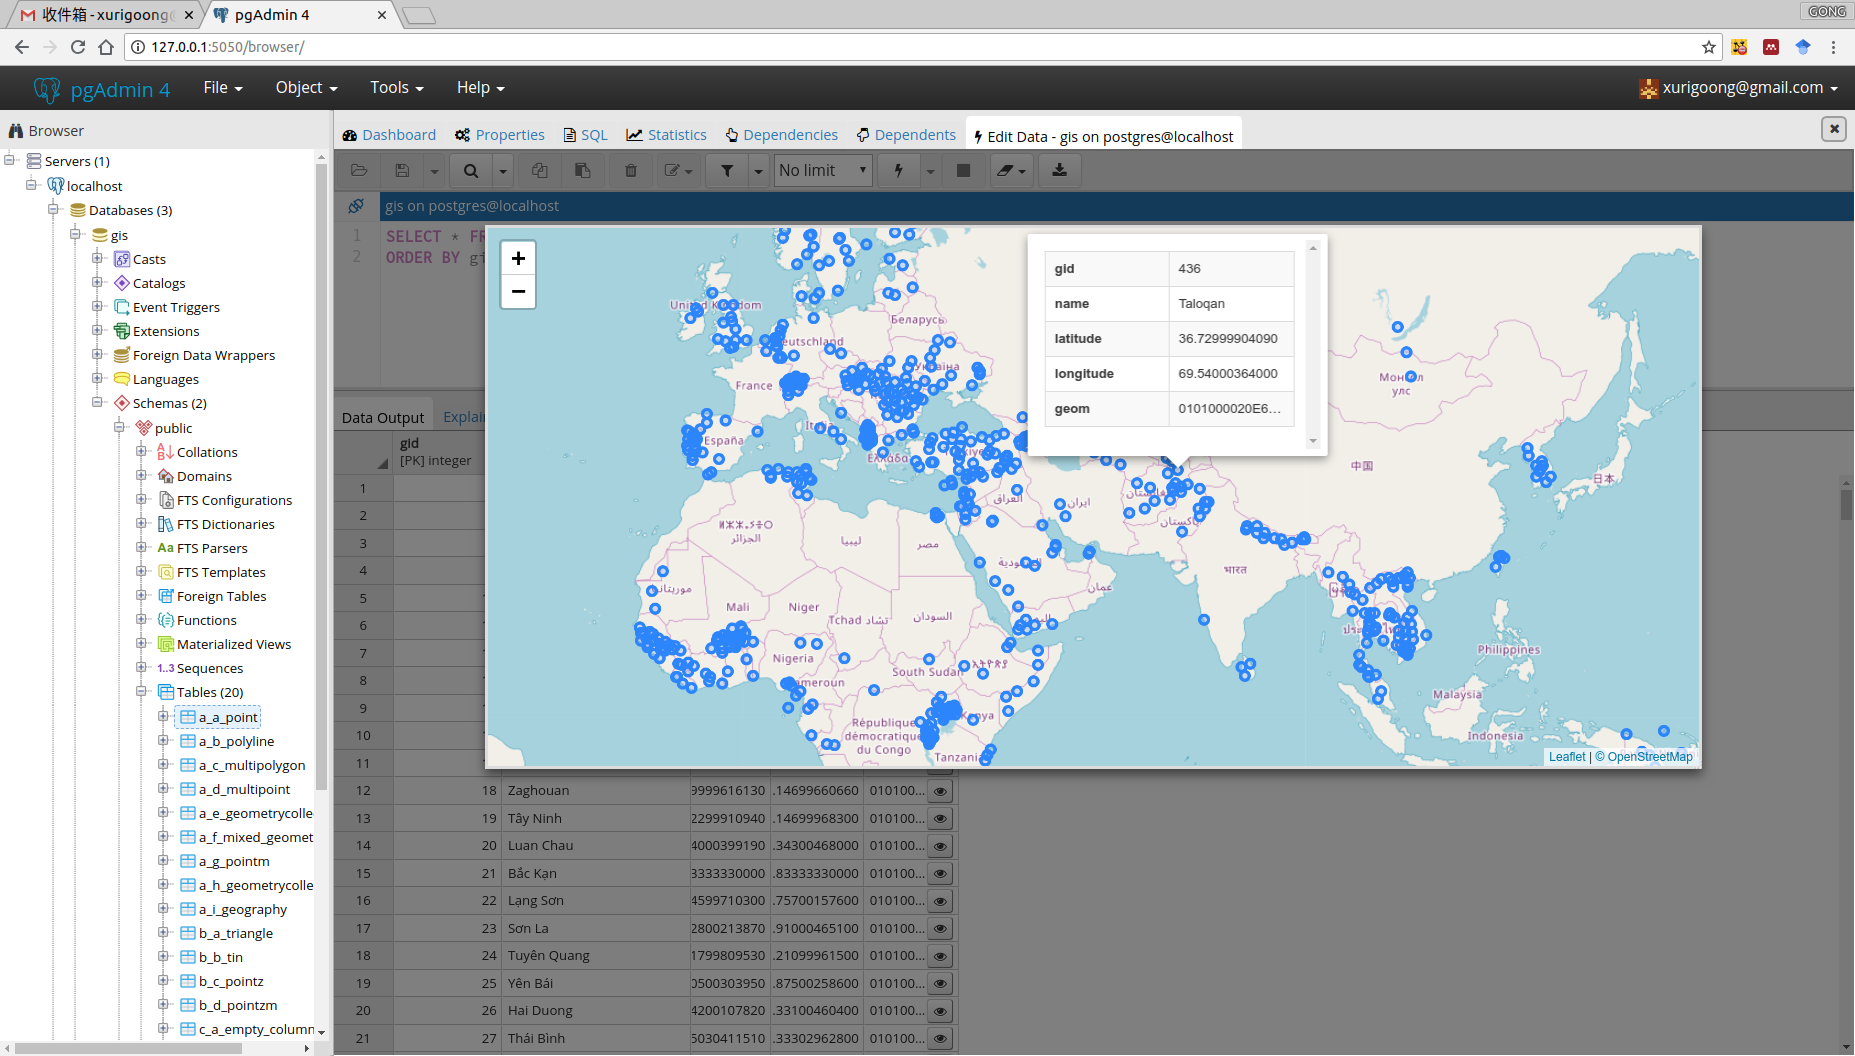Go back in browser history
This screenshot has height=1056, width=1855.
click(x=22, y=47)
